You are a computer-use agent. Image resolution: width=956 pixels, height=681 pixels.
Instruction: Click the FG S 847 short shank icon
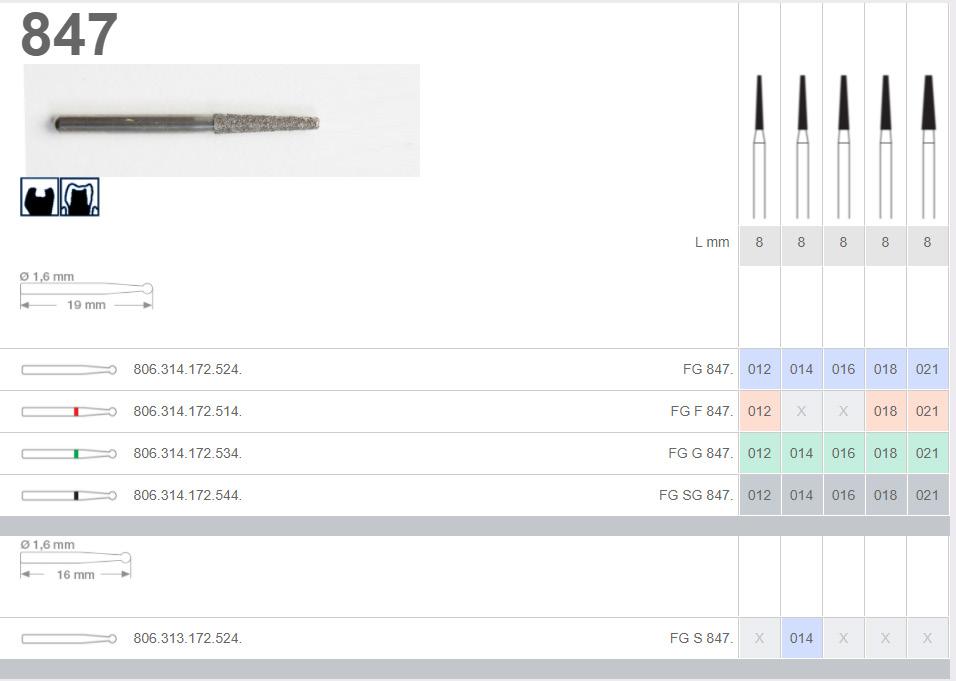69,639
